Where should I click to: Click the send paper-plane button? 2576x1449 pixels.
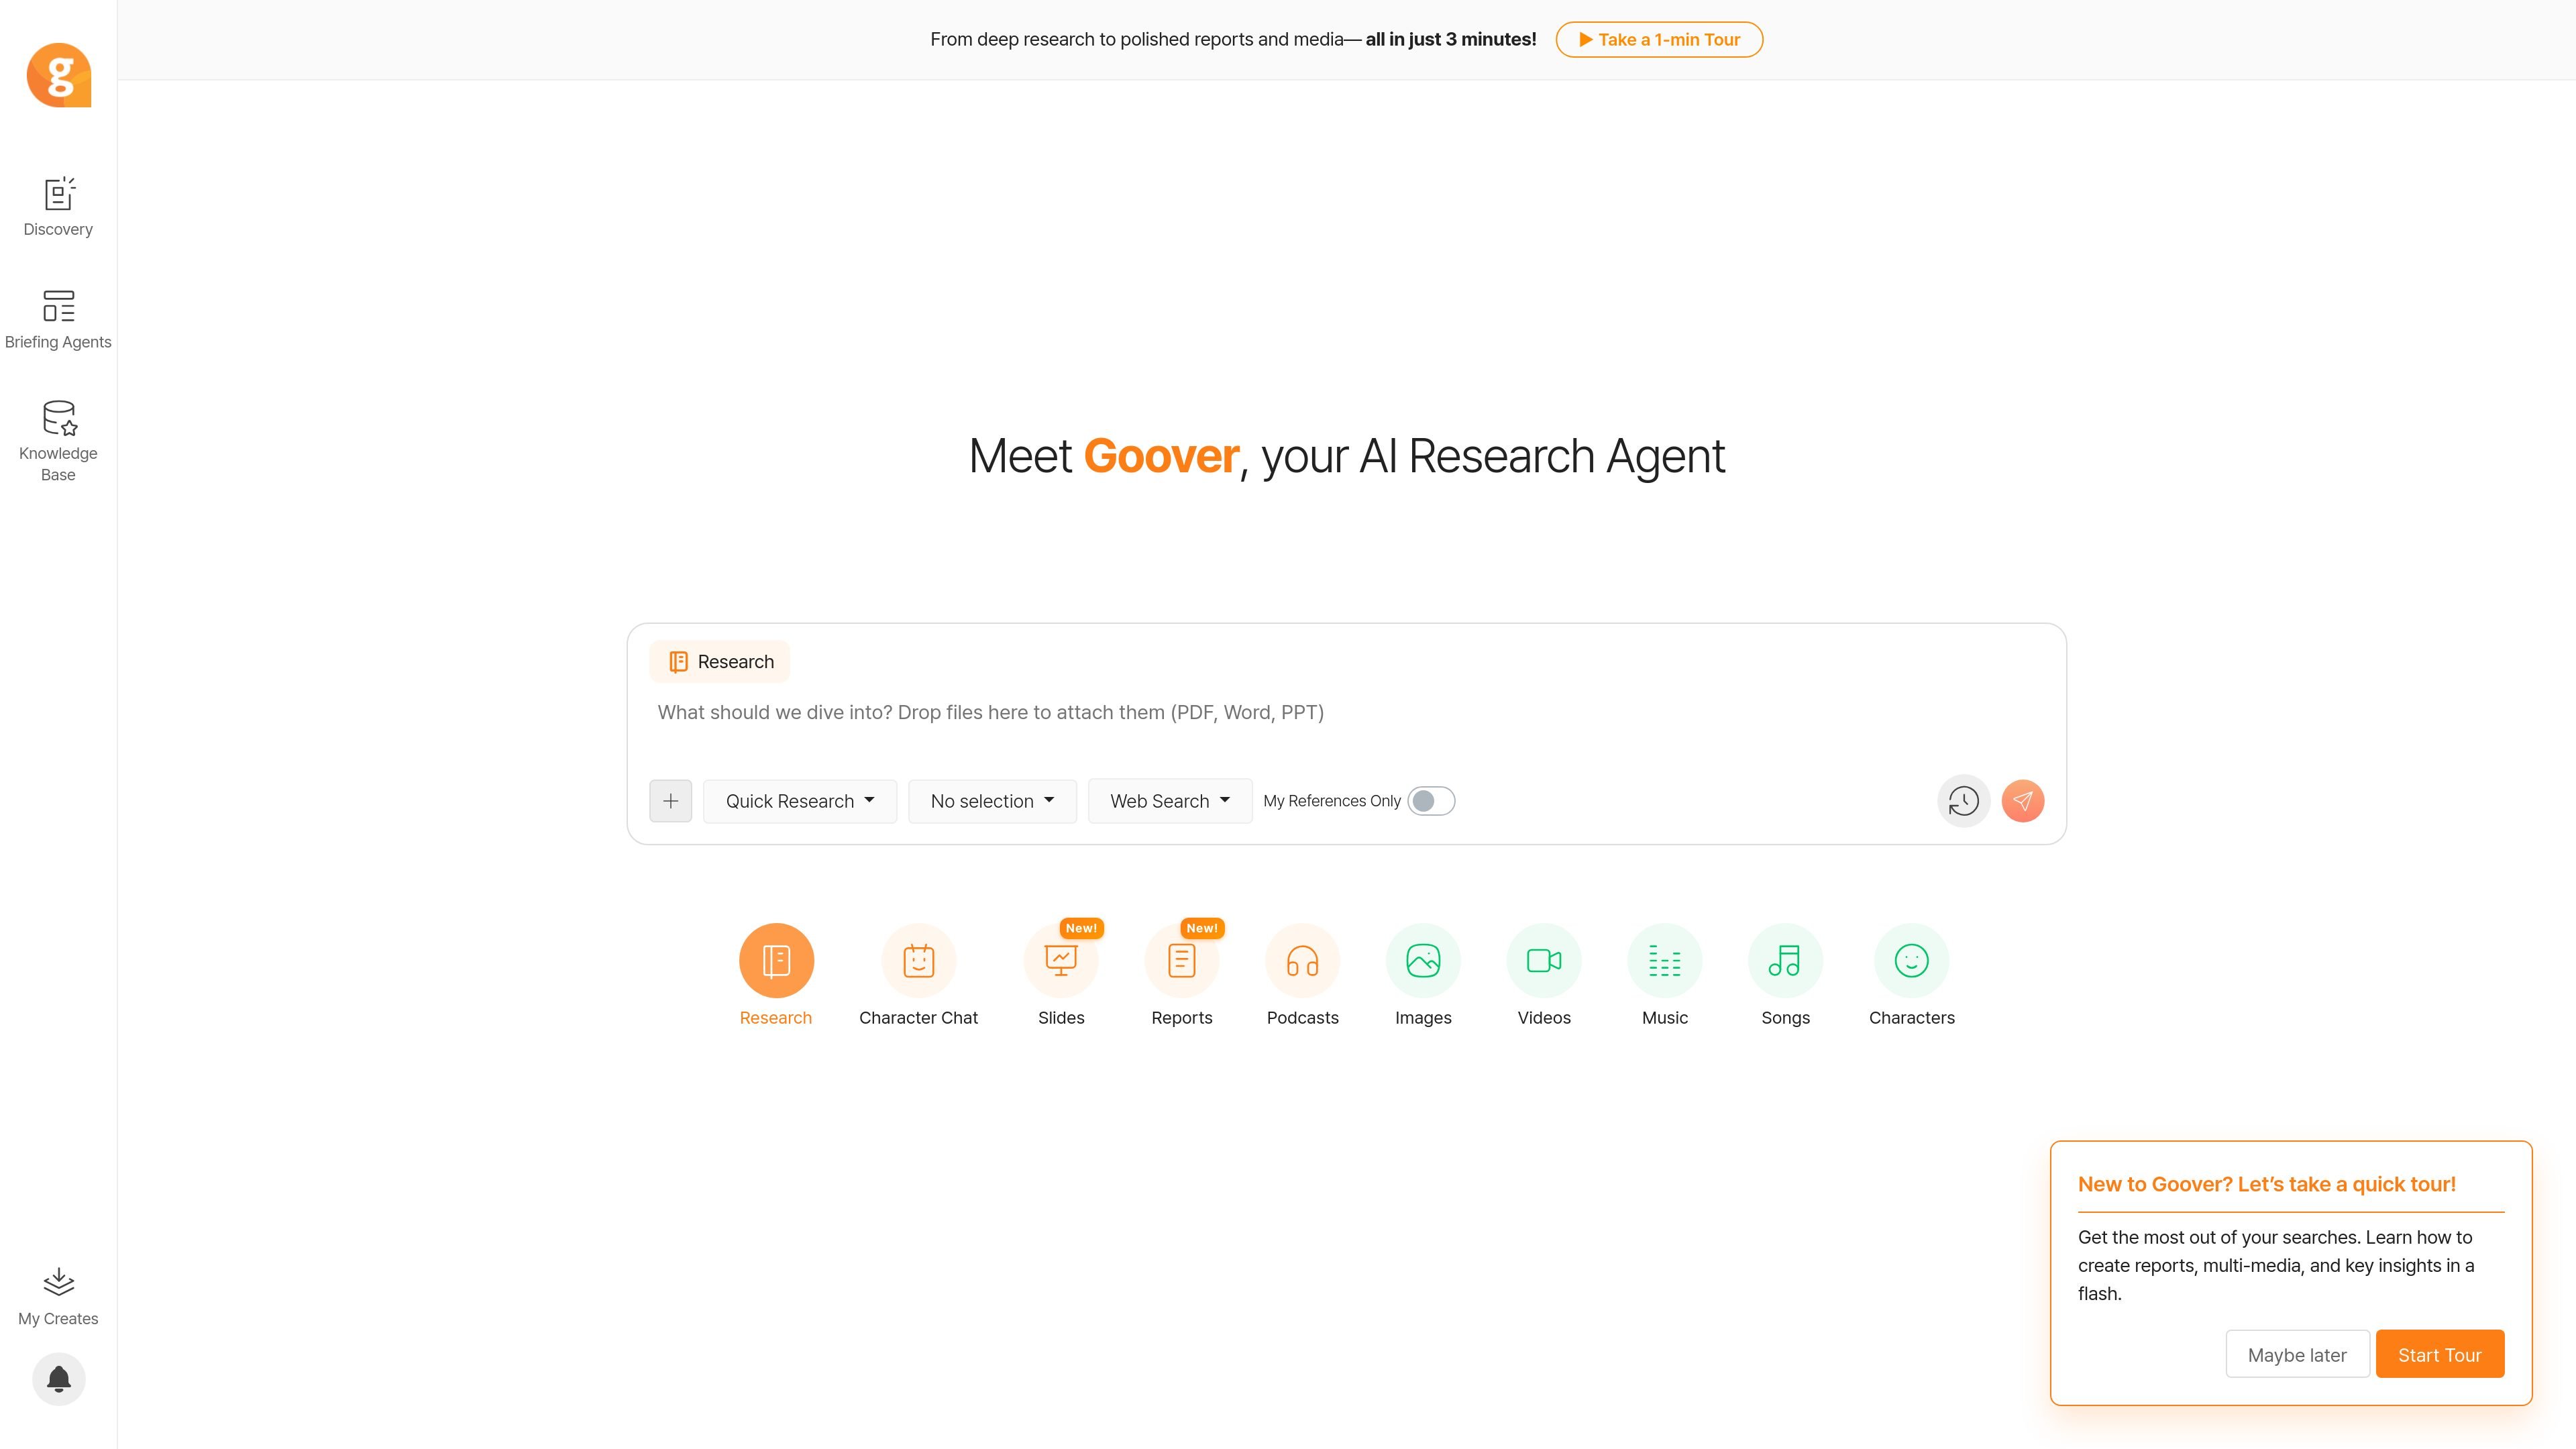point(2022,801)
